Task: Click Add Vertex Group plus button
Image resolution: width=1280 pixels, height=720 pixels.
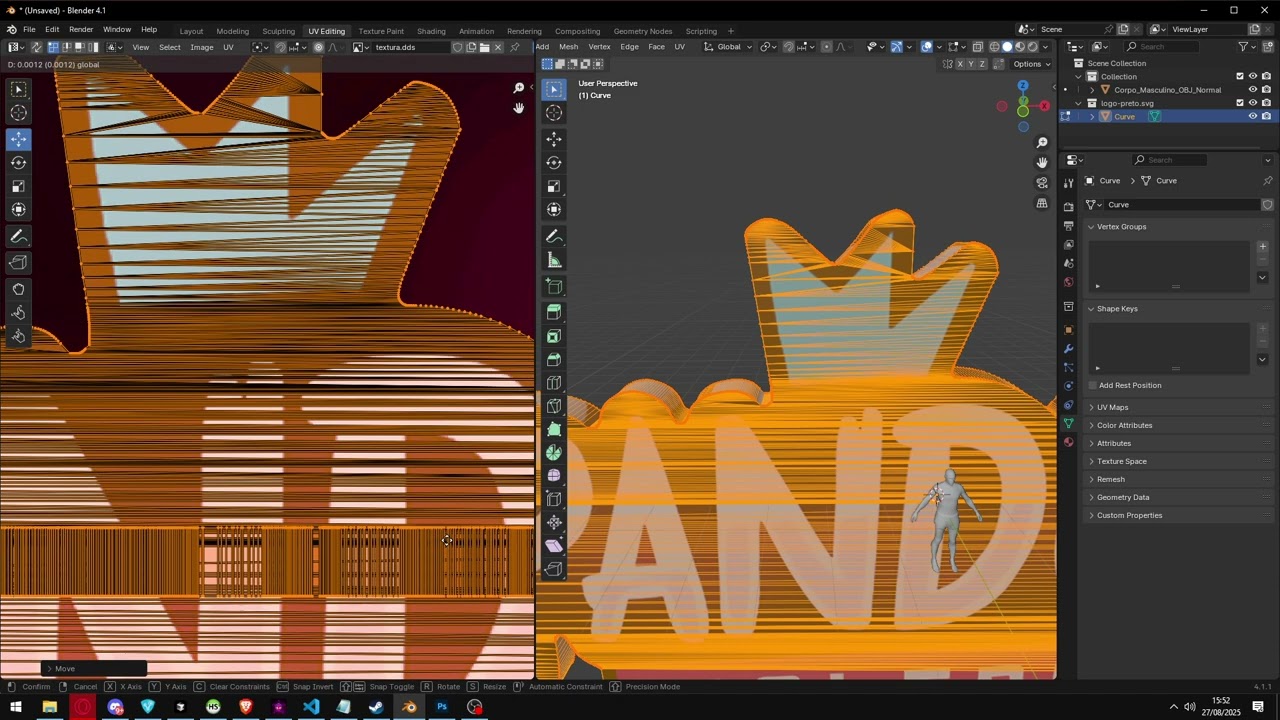Action: pyautogui.click(x=1262, y=247)
